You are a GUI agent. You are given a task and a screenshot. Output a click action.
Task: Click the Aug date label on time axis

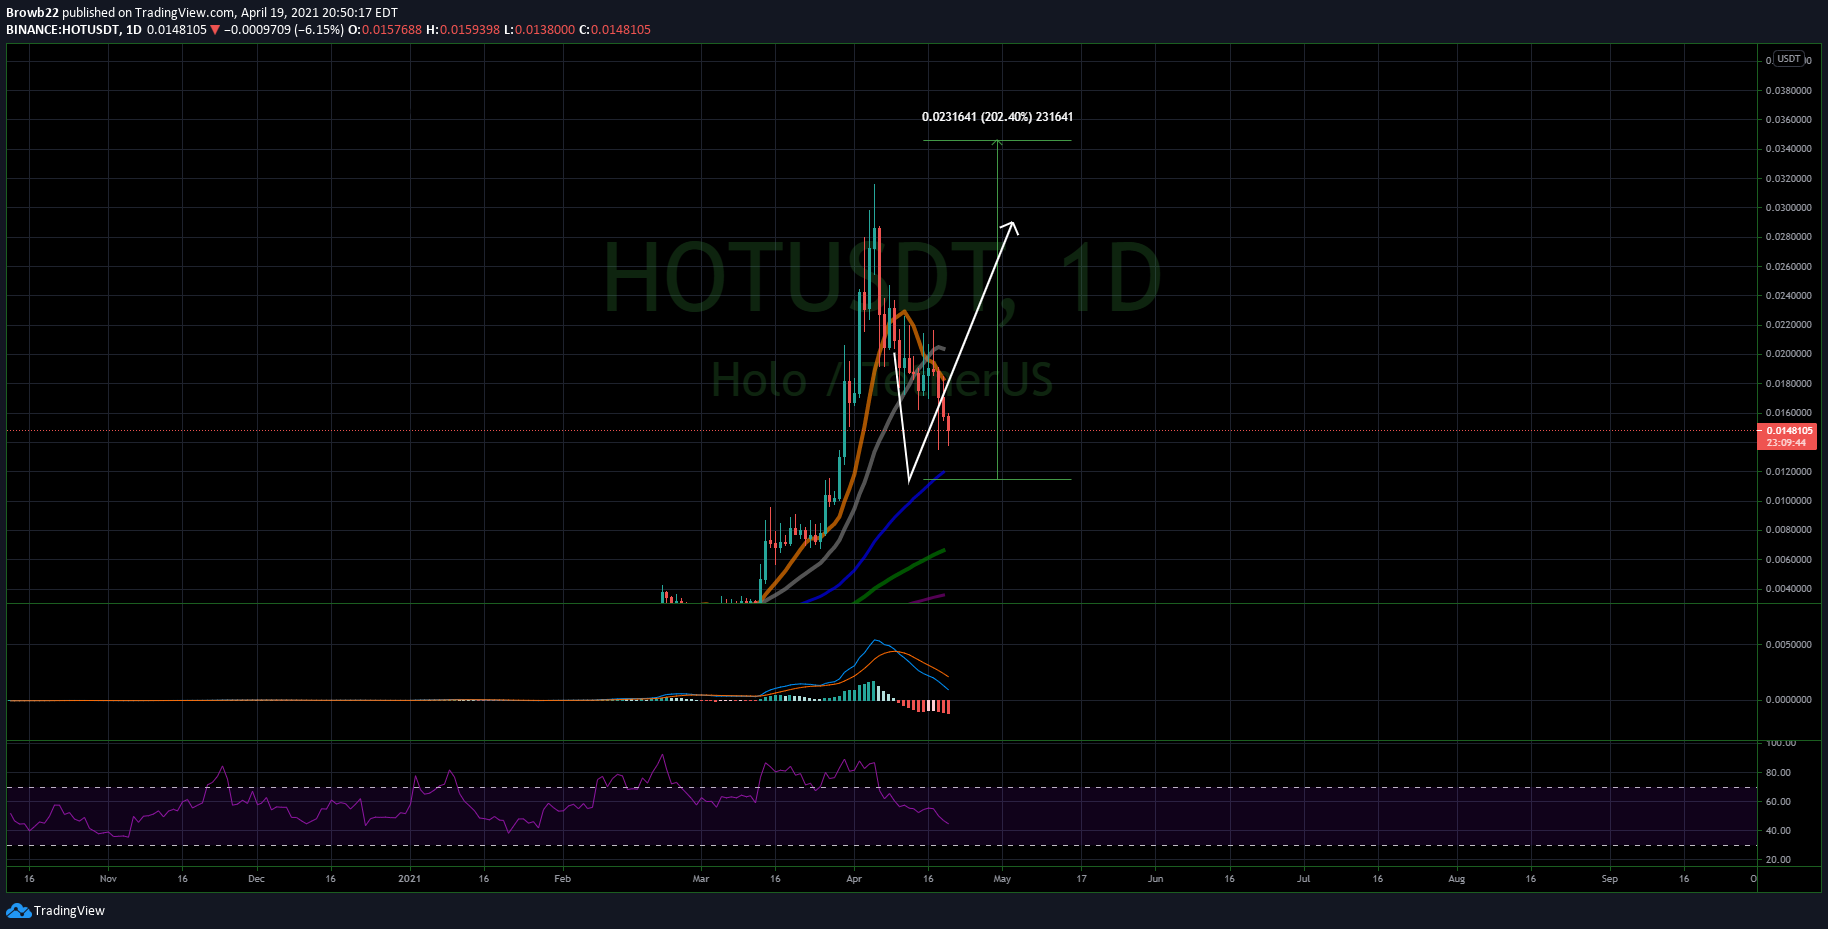point(1457,879)
